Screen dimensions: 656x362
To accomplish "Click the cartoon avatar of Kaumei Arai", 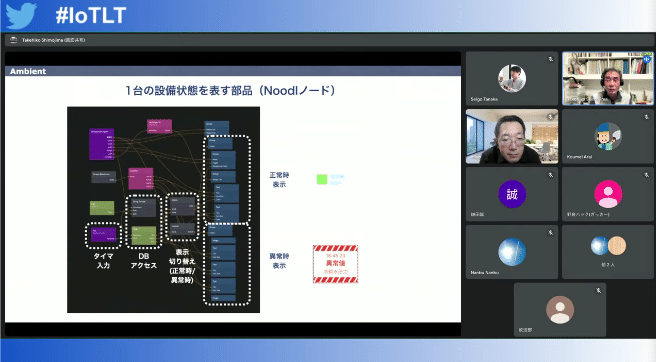I will tap(607, 136).
